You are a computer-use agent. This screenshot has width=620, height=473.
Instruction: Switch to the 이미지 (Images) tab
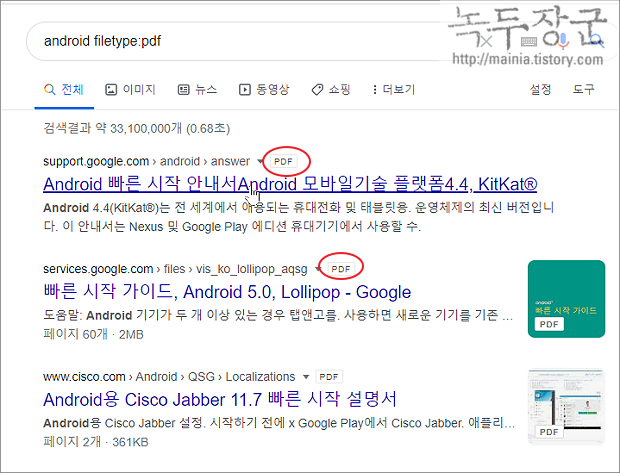[x=130, y=90]
